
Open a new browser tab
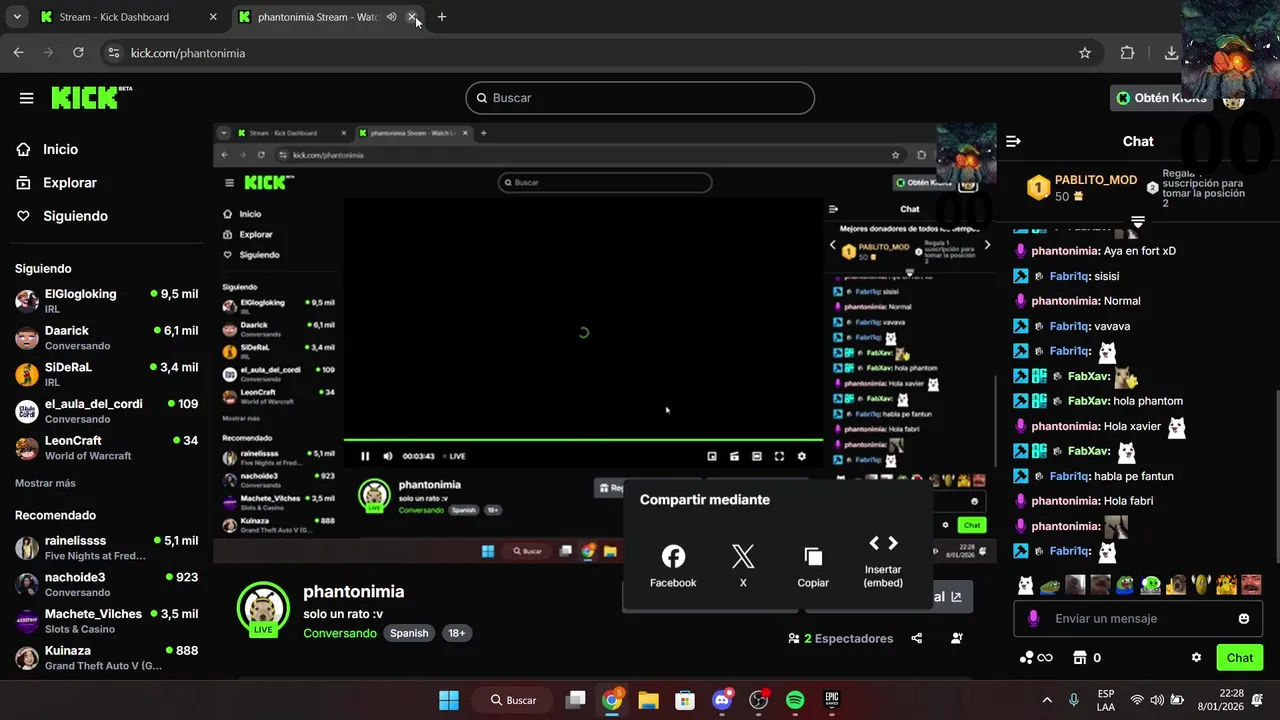(x=442, y=17)
